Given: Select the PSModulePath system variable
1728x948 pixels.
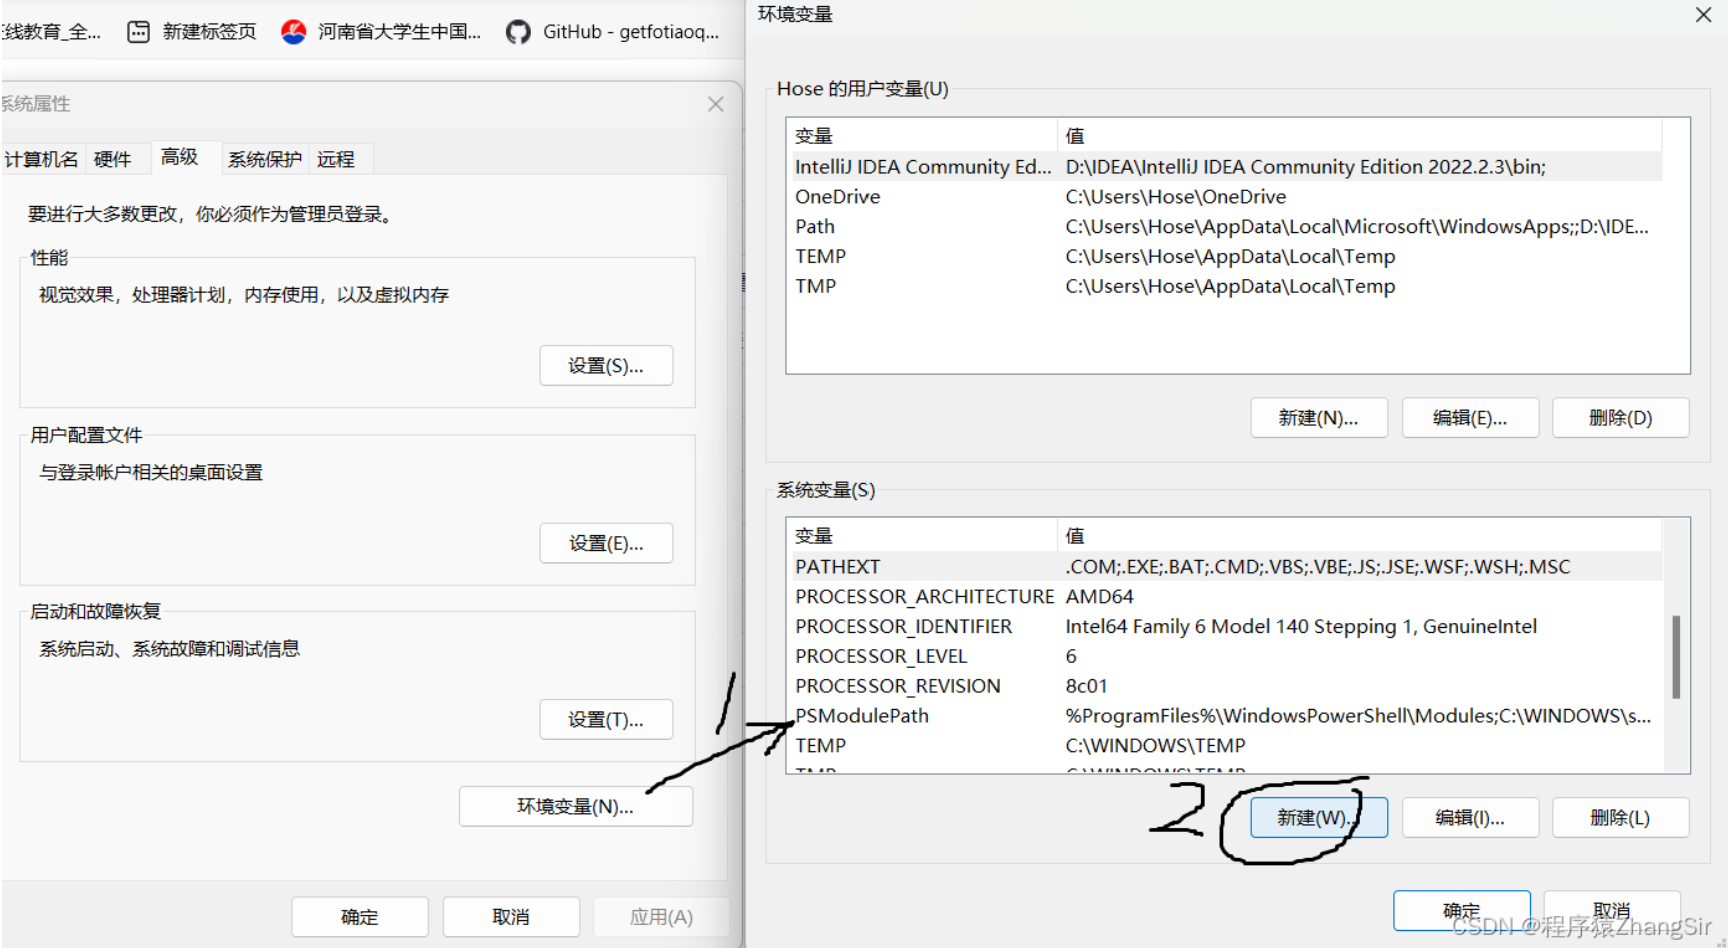Looking at the screenshot, I should tap(1227, 716).
